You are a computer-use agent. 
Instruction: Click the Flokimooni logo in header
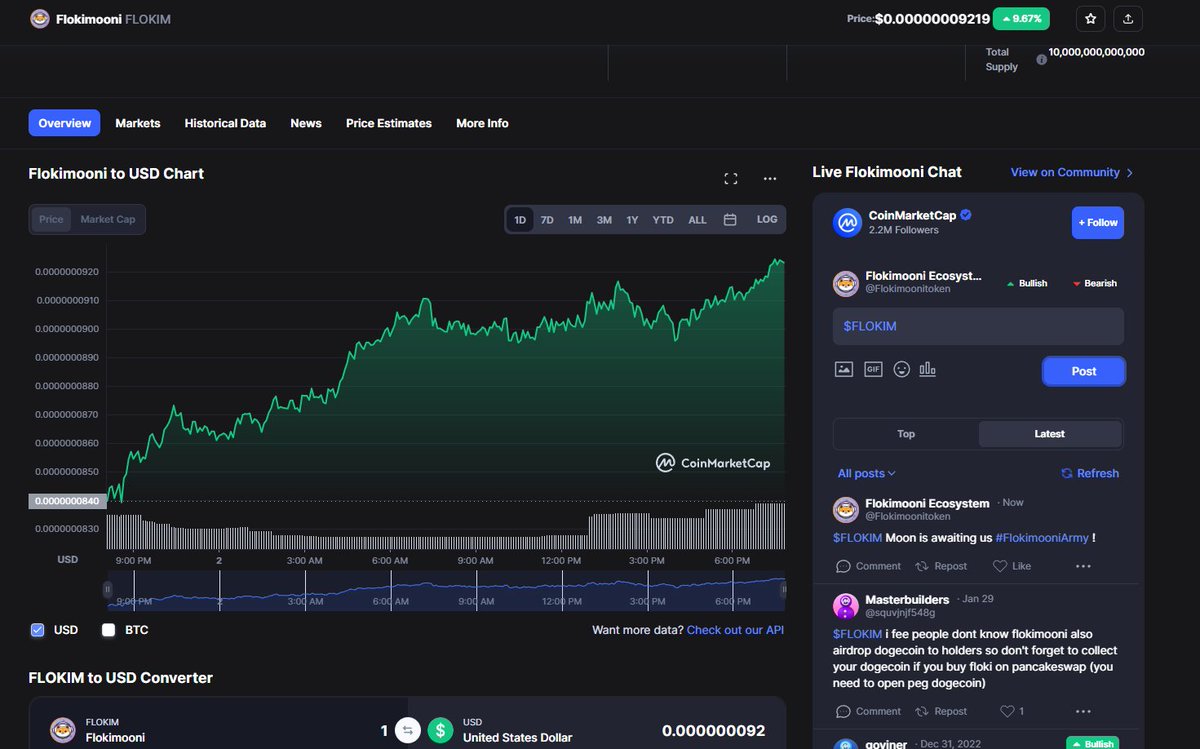coord(40,19)
